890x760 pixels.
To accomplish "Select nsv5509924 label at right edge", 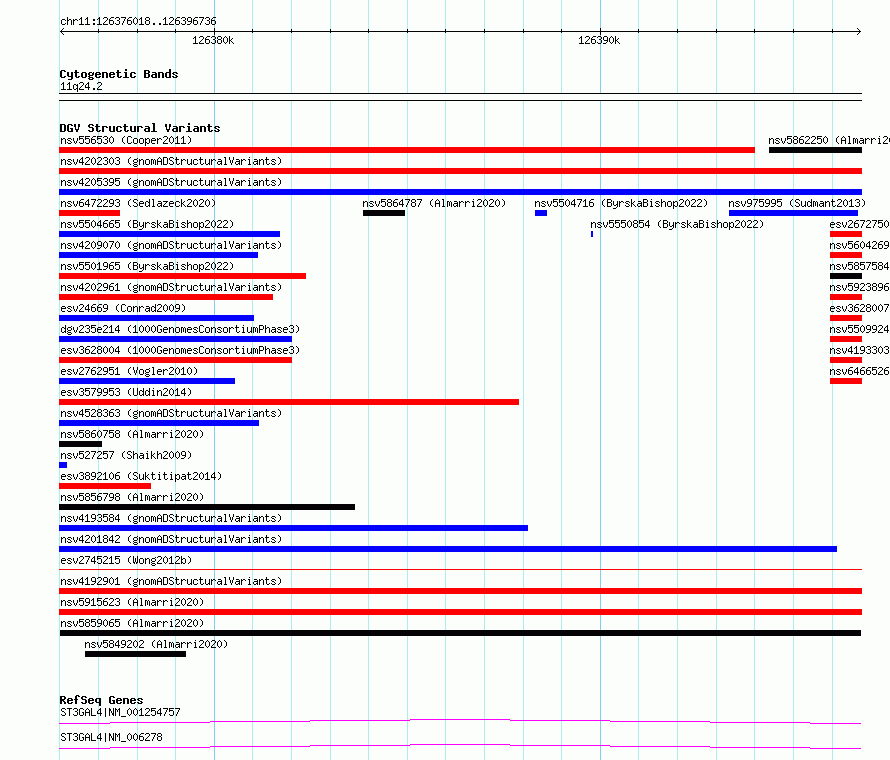I will 859,329.
